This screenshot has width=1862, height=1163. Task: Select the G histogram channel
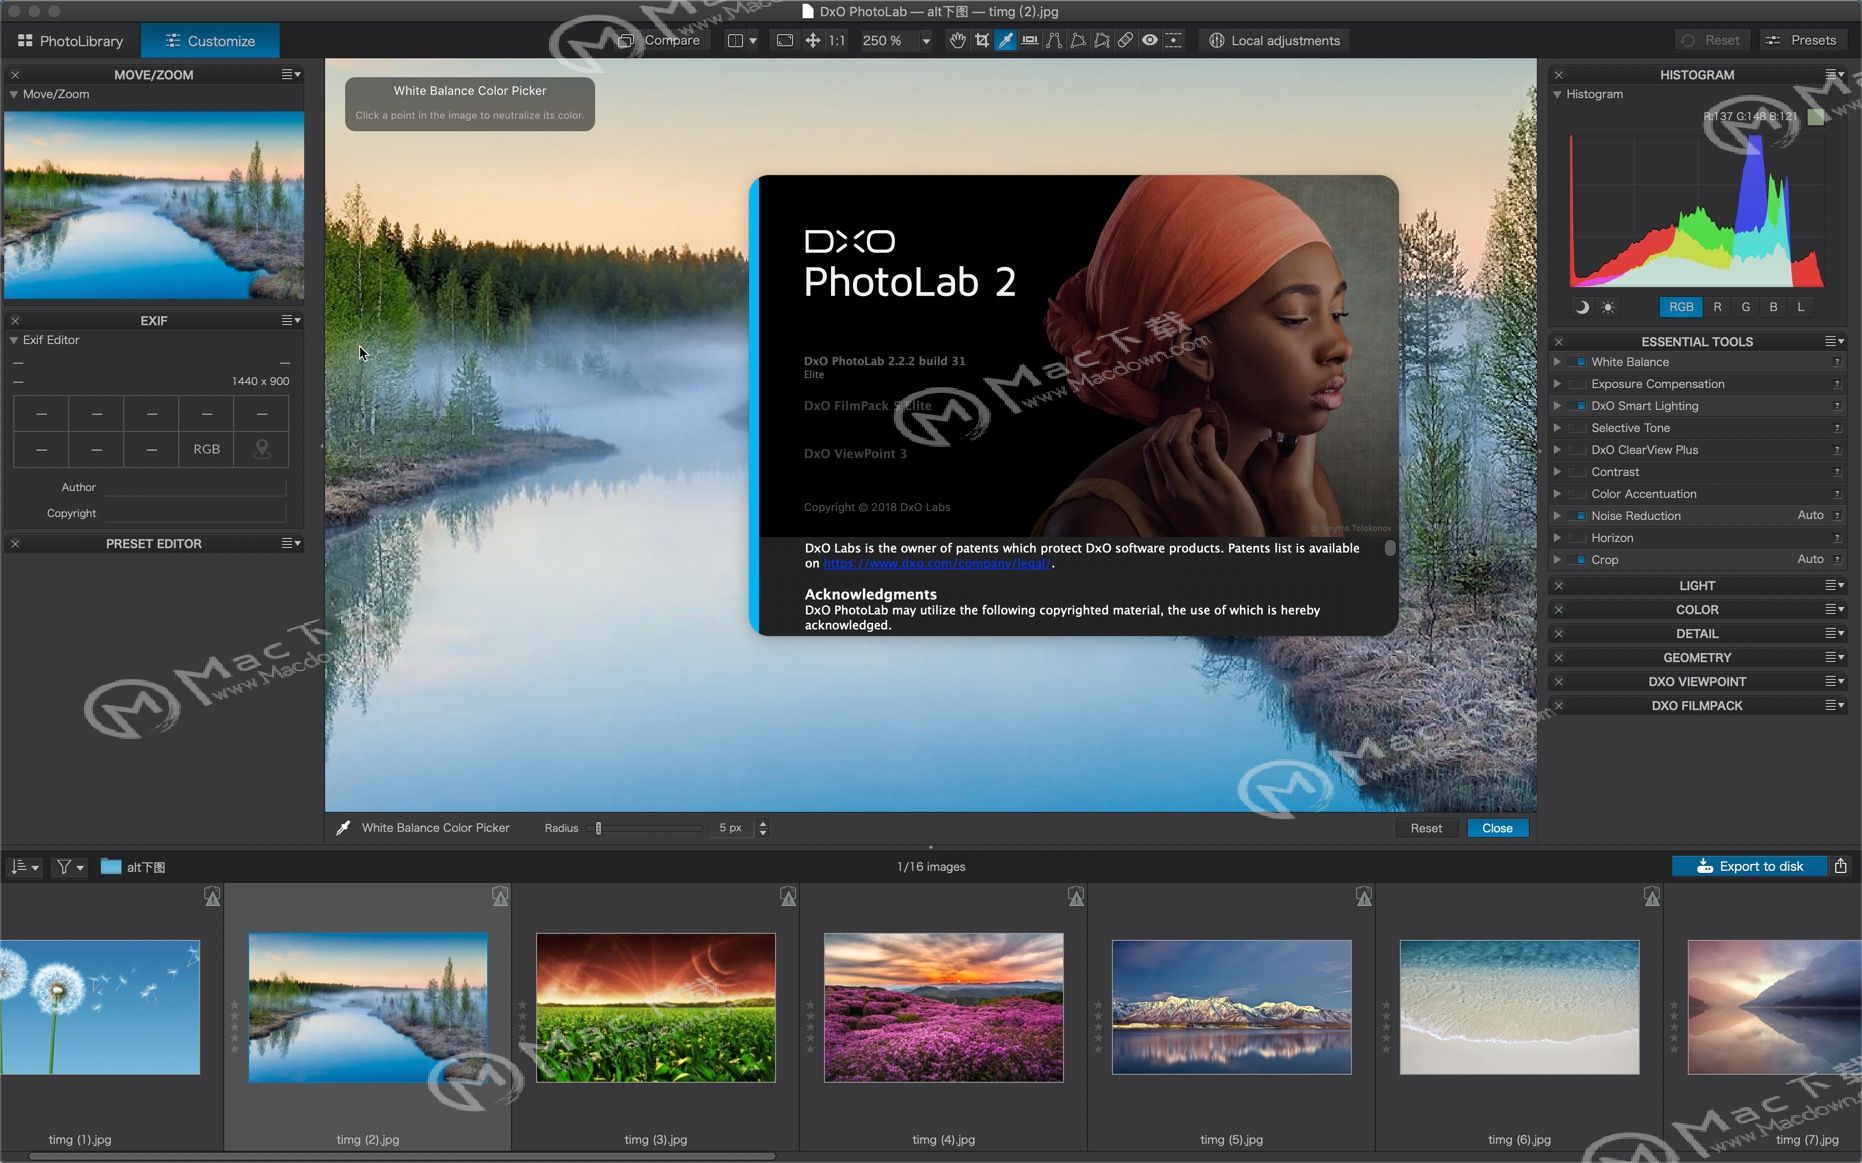point(1745,307)
